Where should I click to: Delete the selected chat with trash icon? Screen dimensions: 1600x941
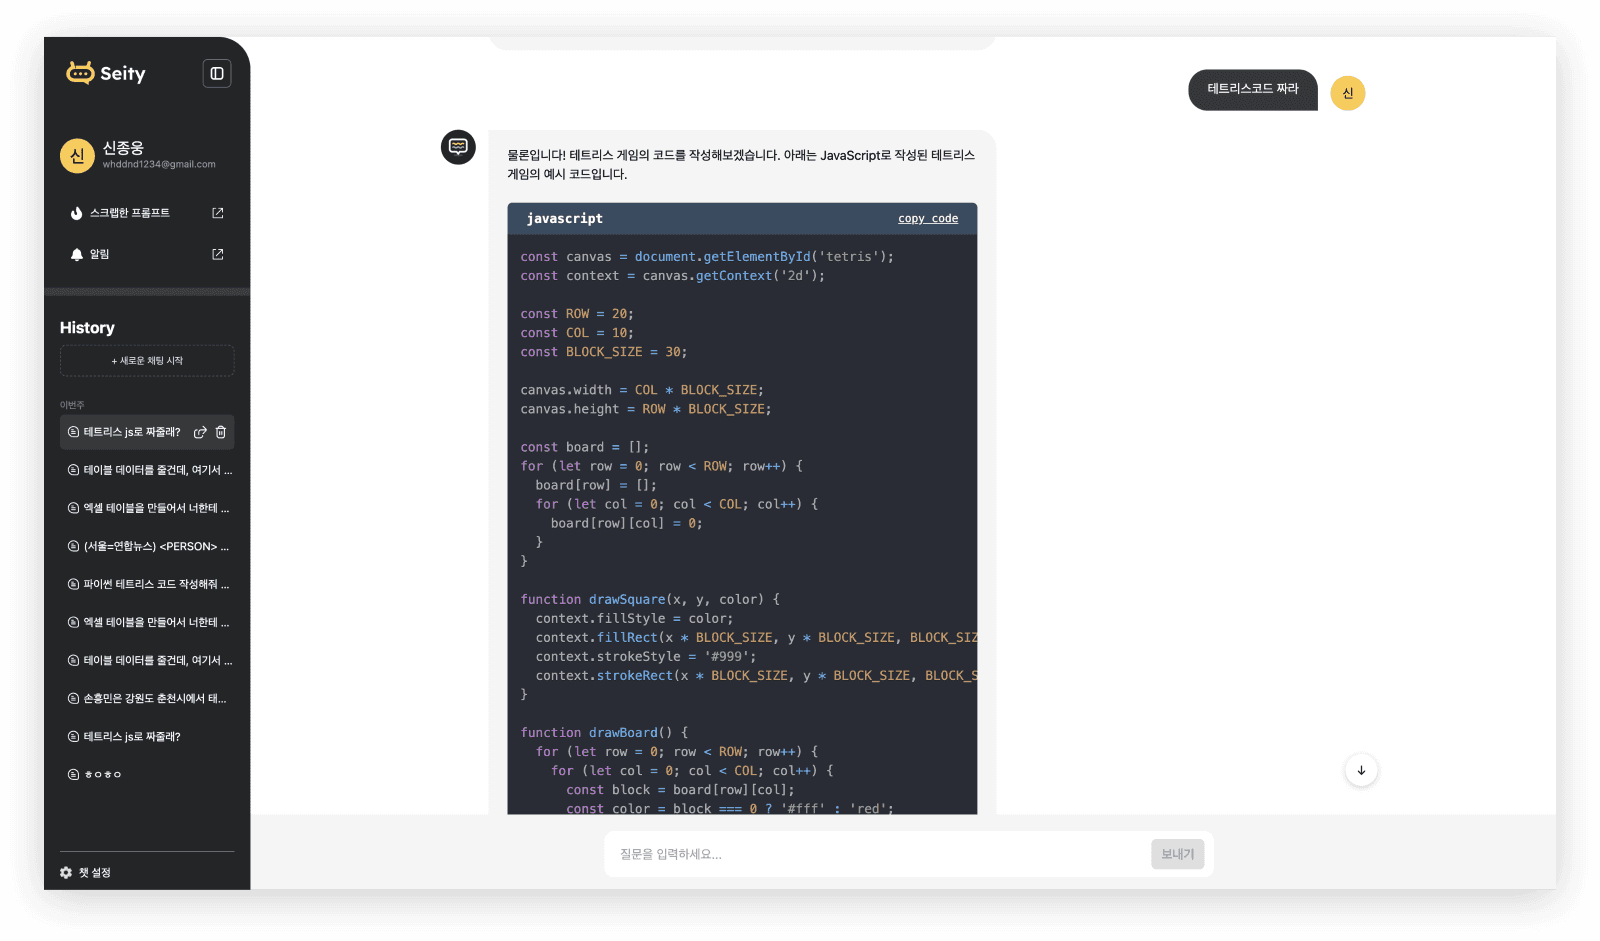coord(221,432)
